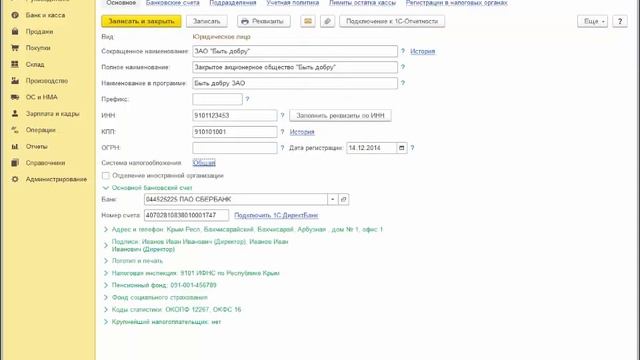This screenshot has height=360, width=640.
Task: Click help mark next to Наименование в программе
Action: click(403, 83)
